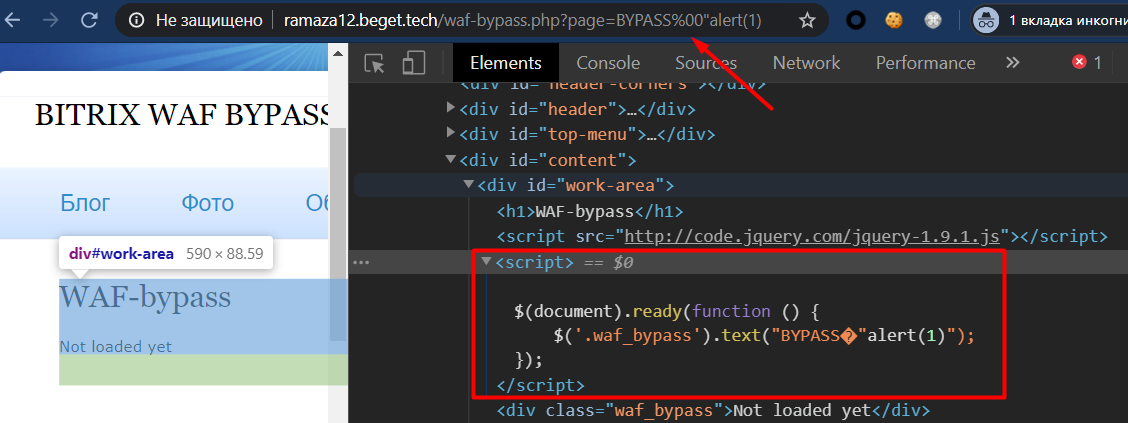Open the 'Фото' menu link on the page
Screen dimensions: 1128x423
click(x=207, y=203)
